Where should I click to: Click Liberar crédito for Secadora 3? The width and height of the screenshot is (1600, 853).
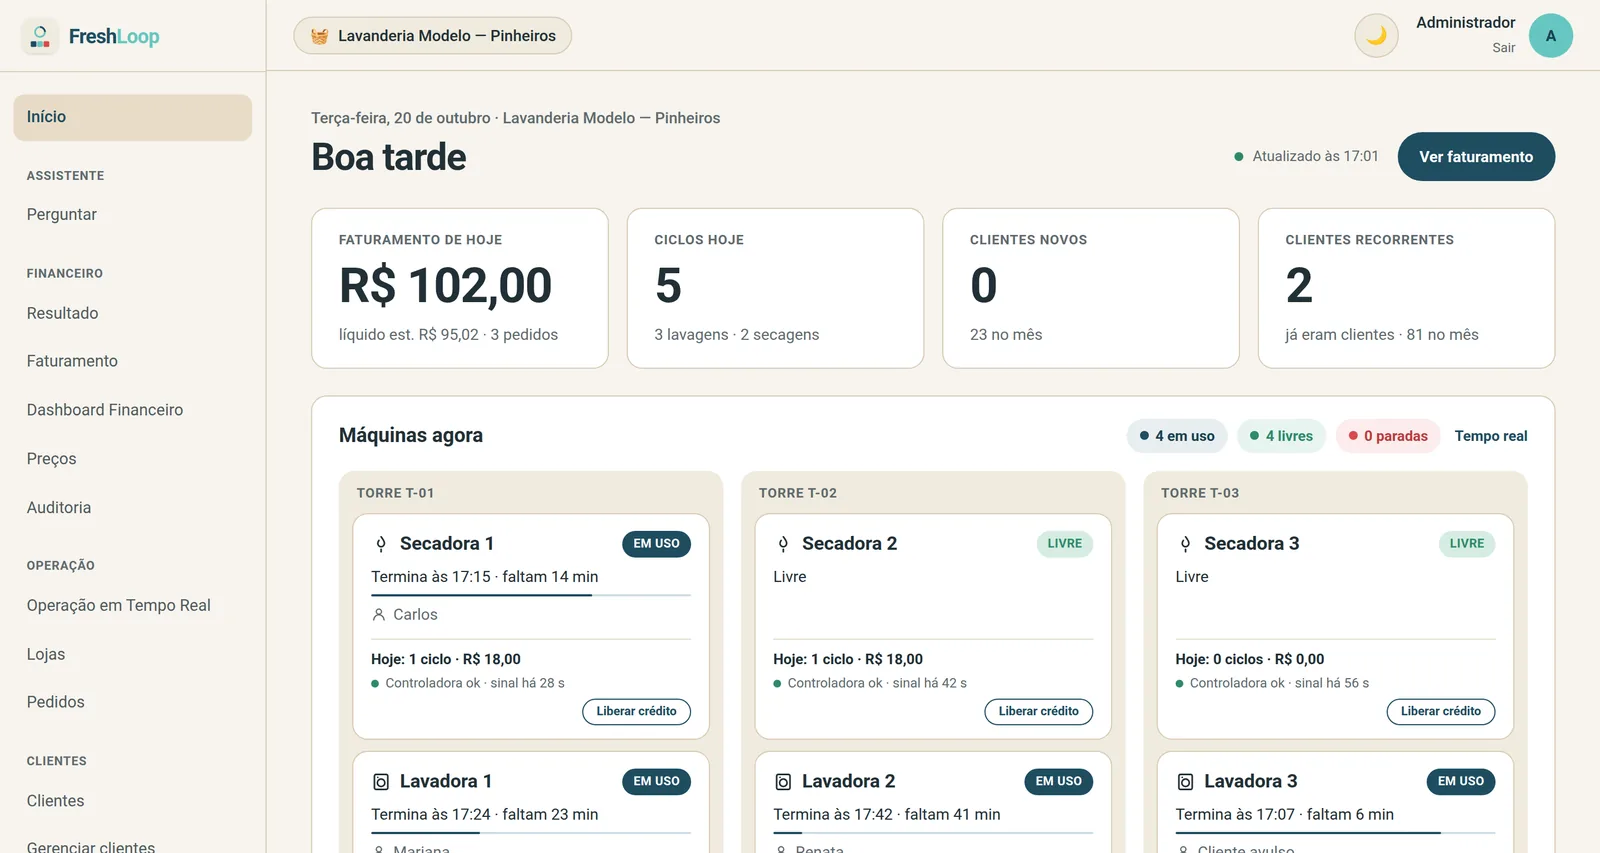[1441, 712]
